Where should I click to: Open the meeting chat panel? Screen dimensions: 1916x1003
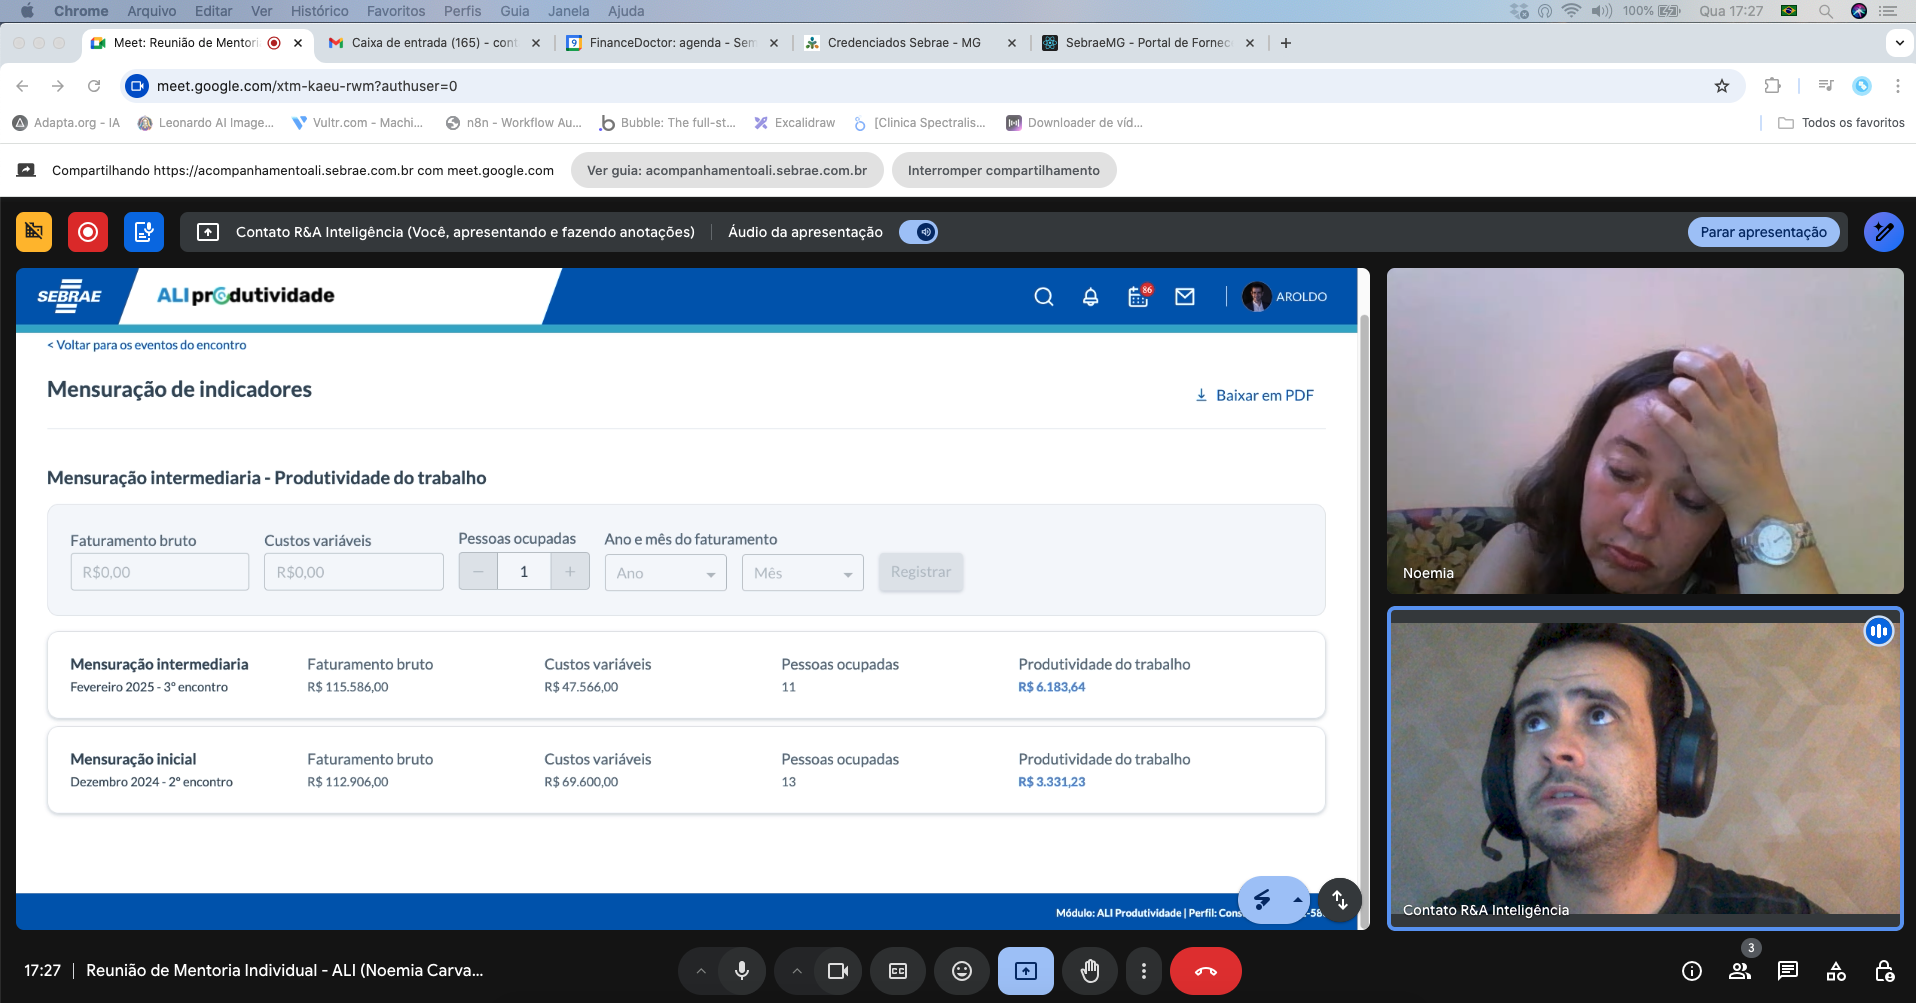pos(1788,971)
